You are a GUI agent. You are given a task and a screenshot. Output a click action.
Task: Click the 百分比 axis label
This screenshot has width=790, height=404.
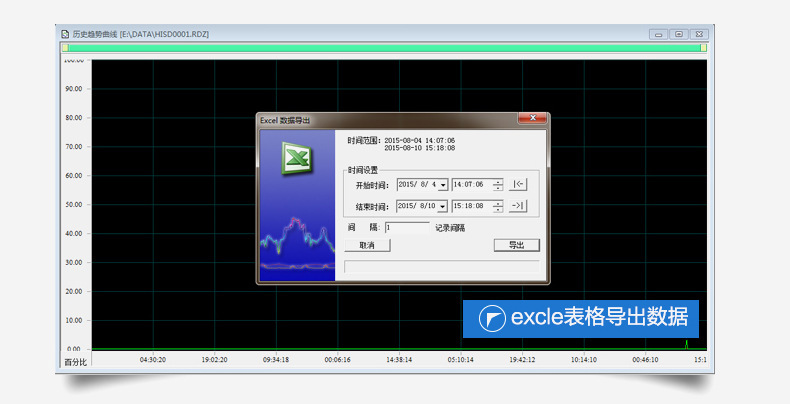coord(76,362)
